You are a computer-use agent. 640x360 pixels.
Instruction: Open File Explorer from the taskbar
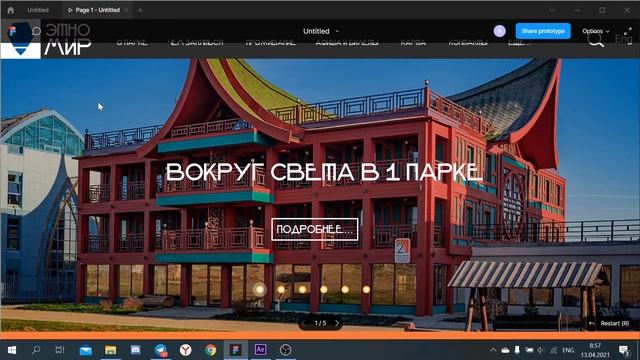coord(111,350)
